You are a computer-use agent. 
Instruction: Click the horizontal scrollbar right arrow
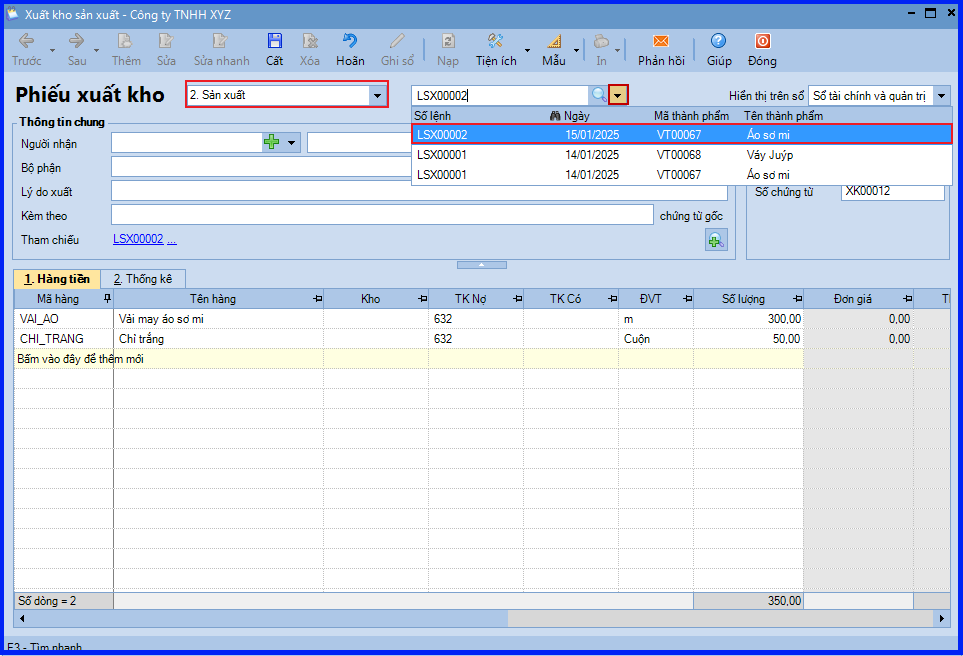(942, 619)
